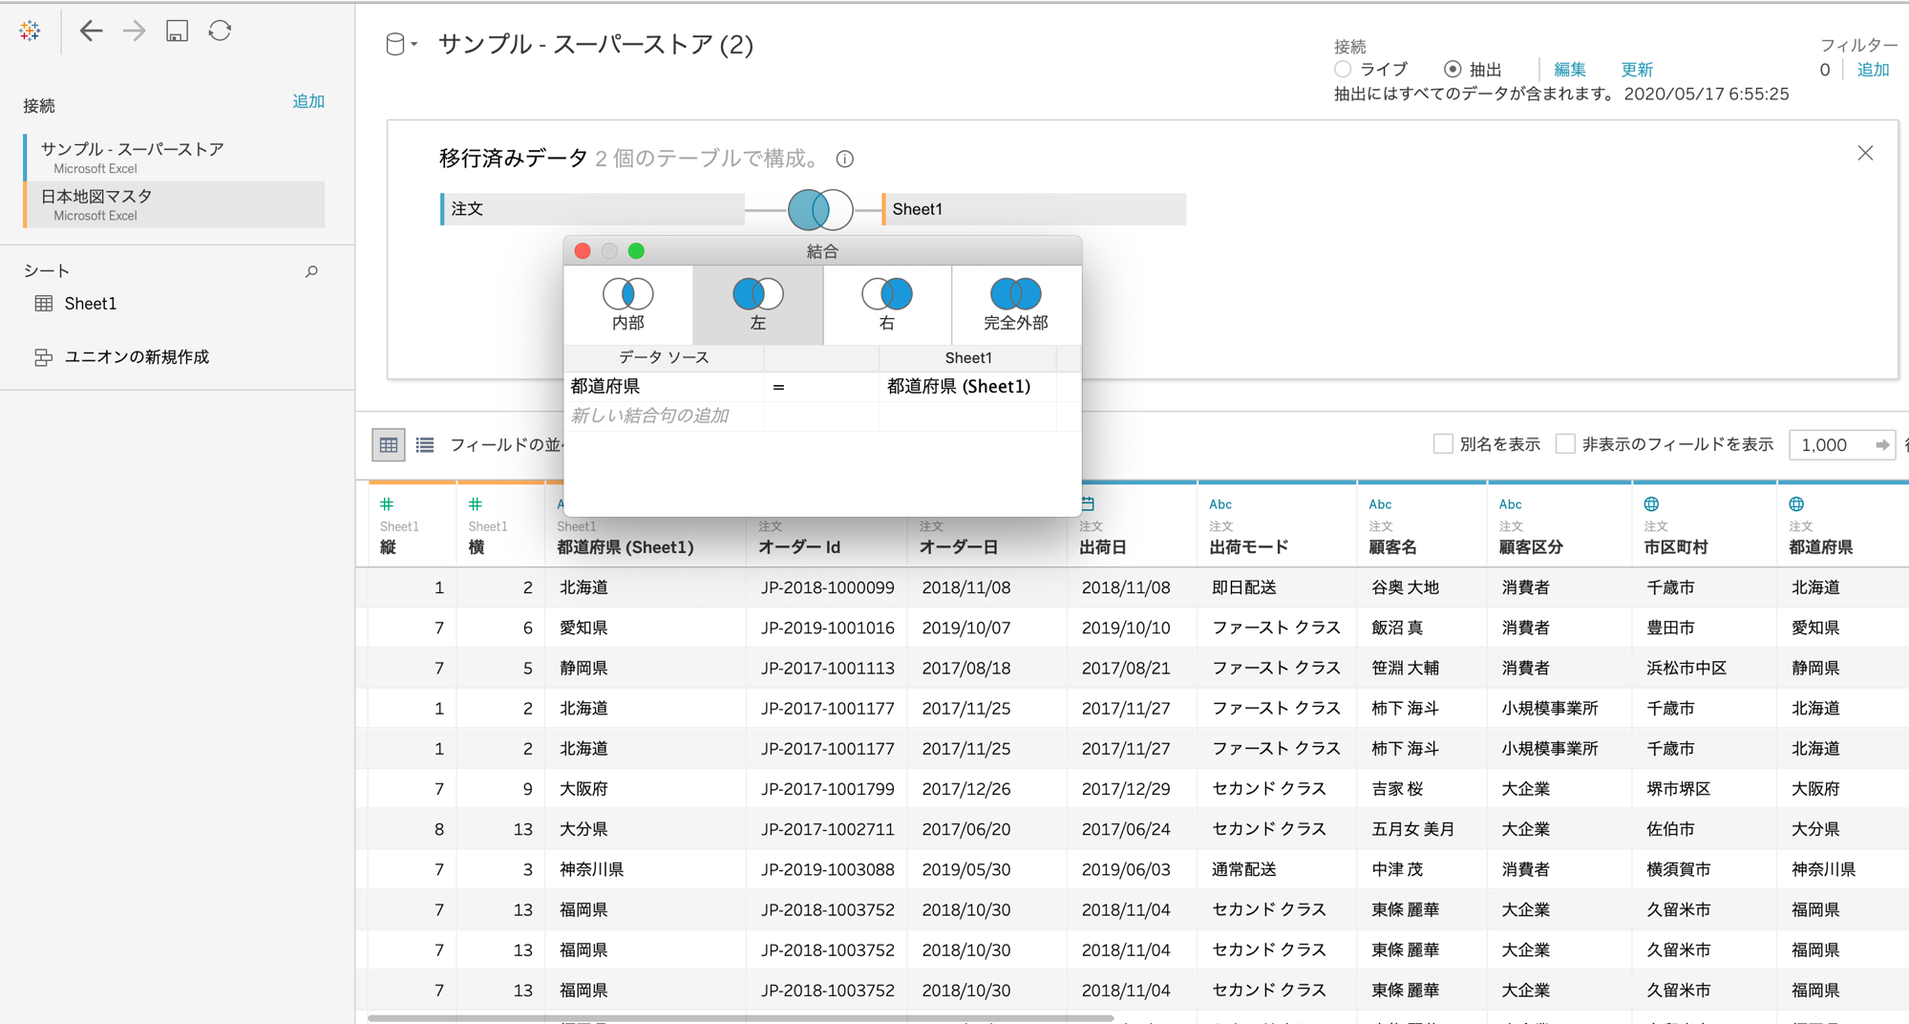Switch to the data grid view icon
Image resolution: width=1909 pixels, height=1024 pixels.
(x=388, y=445)
